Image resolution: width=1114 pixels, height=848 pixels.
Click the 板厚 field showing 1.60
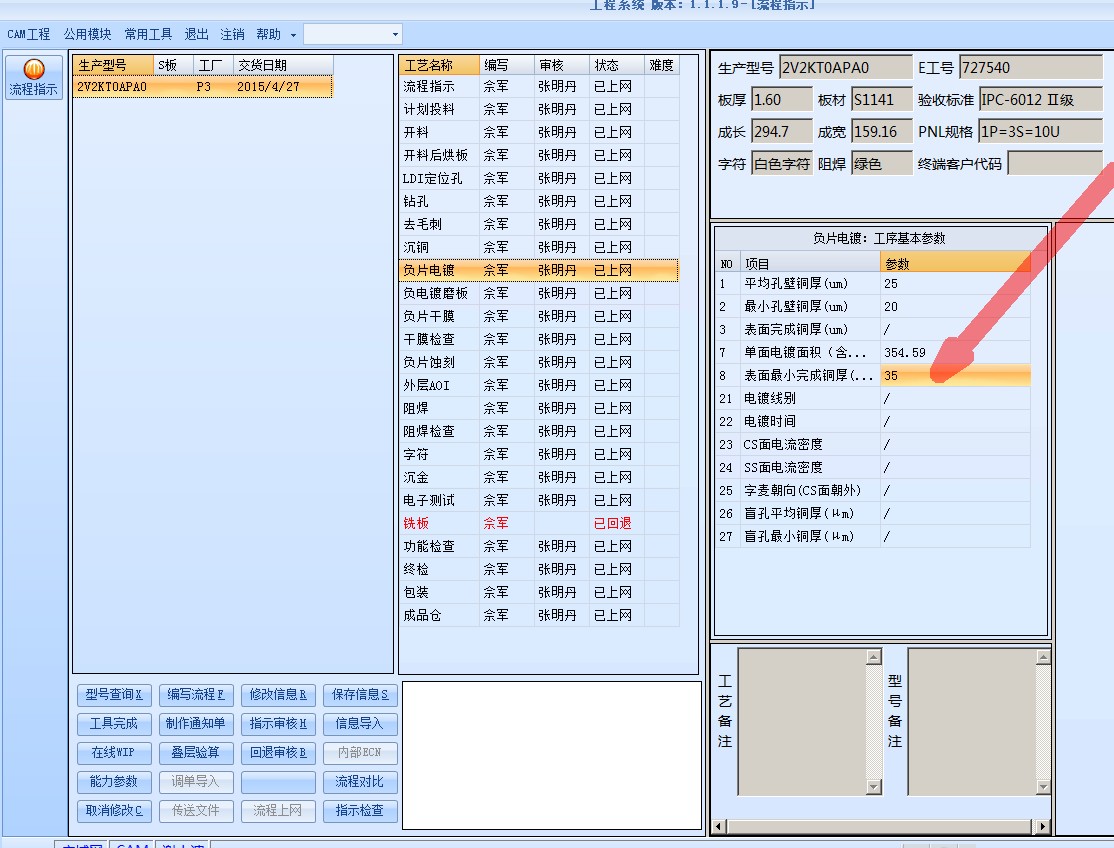[782, 99]
